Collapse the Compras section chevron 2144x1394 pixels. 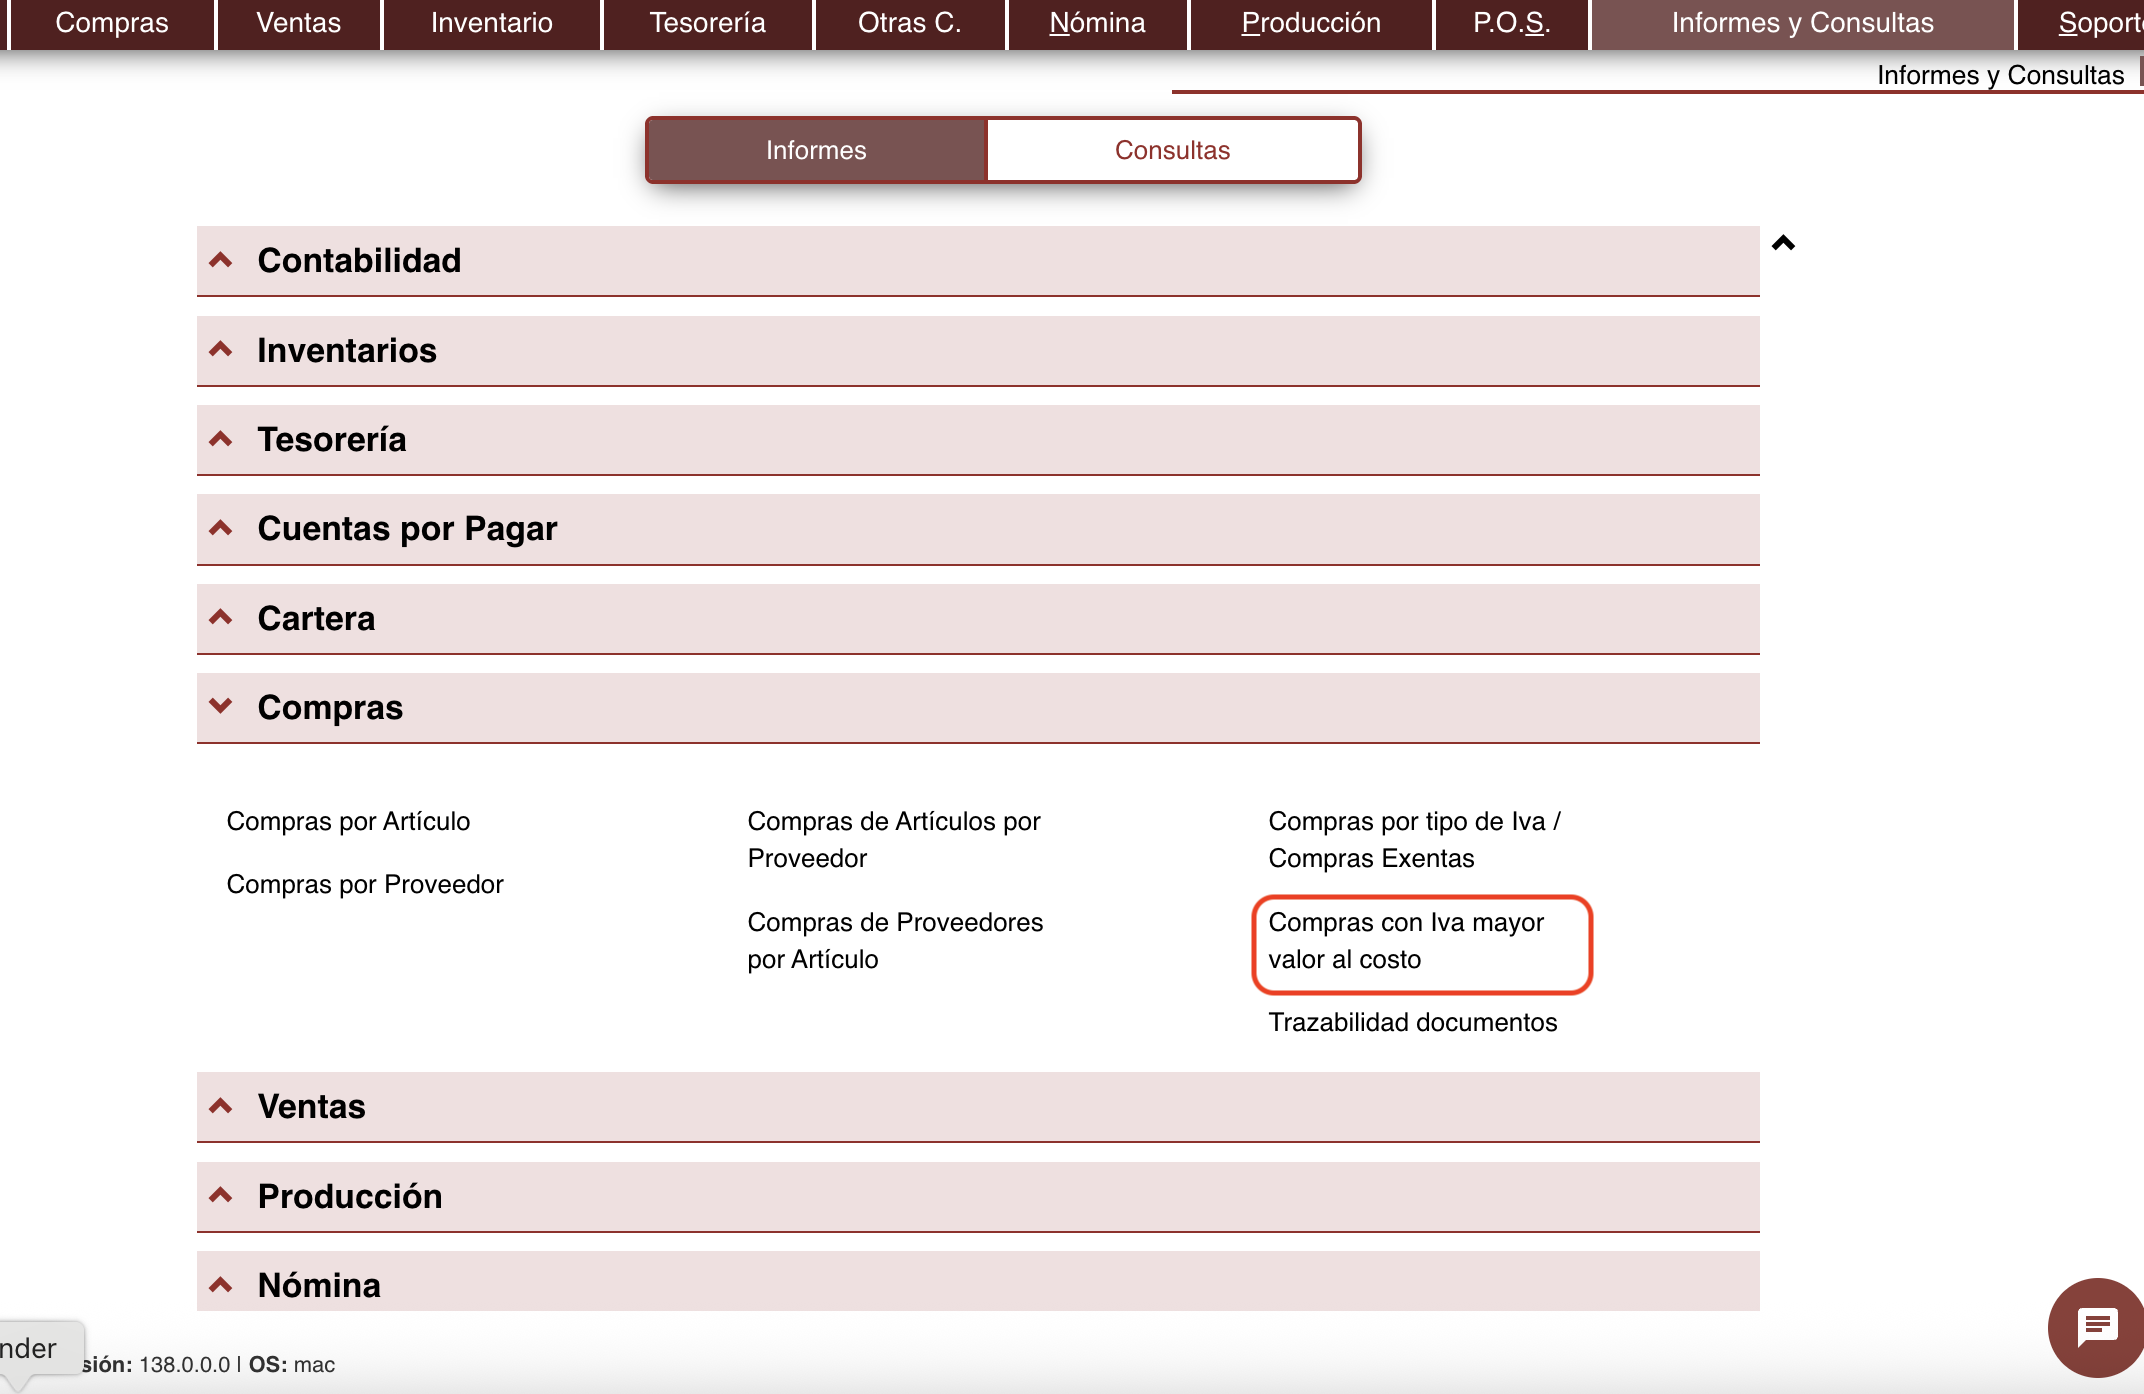coord(221,706)
